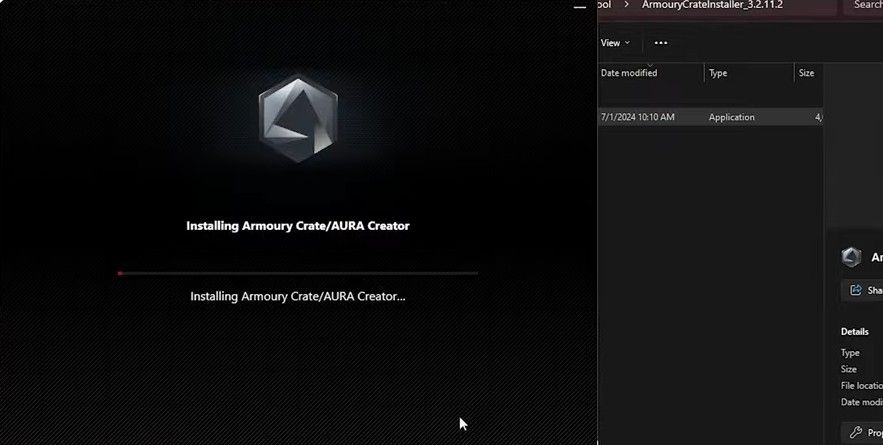Minimize the Armoury Crate installer window

(x=579, y=7)
